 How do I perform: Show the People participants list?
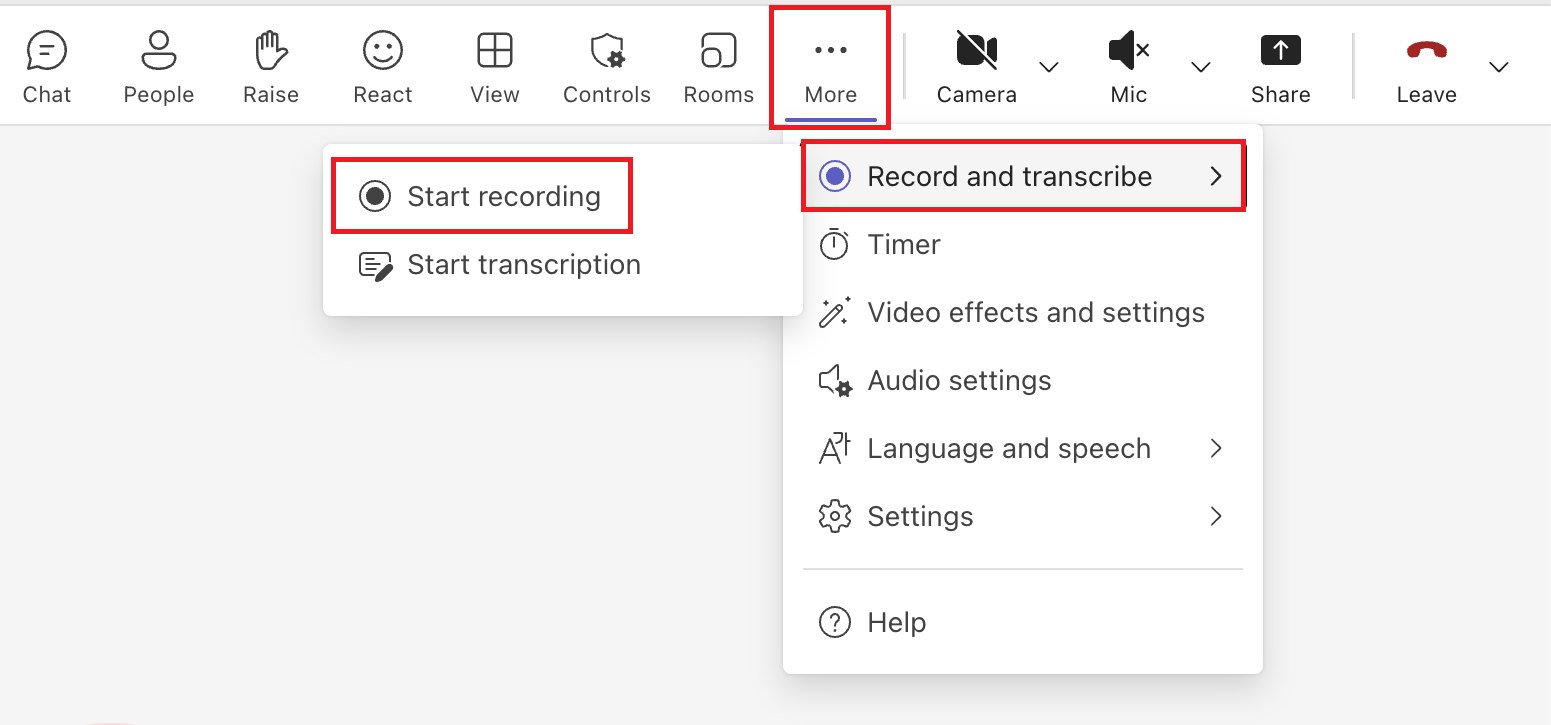click(x=158, y=67)
